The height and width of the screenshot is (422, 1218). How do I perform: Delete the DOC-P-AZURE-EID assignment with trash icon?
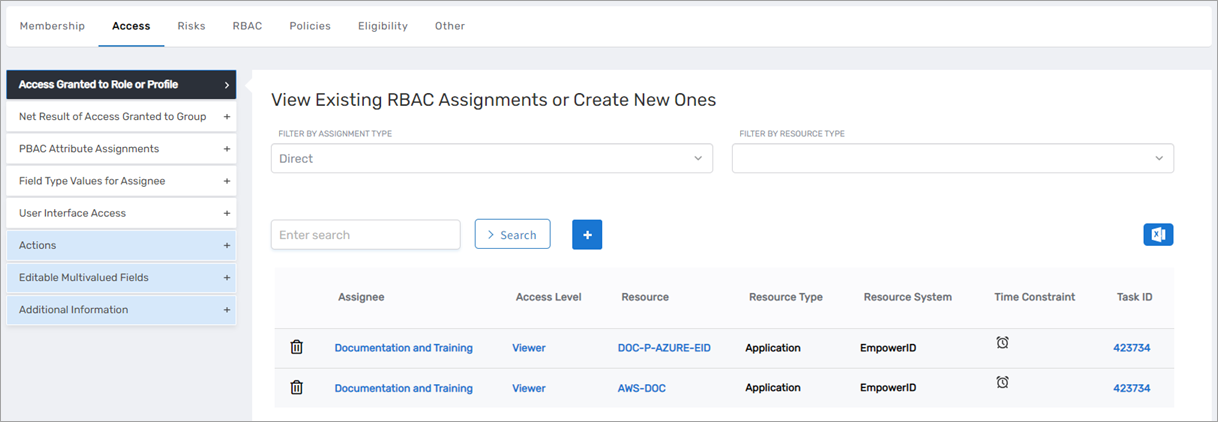[x=296, y=347]
